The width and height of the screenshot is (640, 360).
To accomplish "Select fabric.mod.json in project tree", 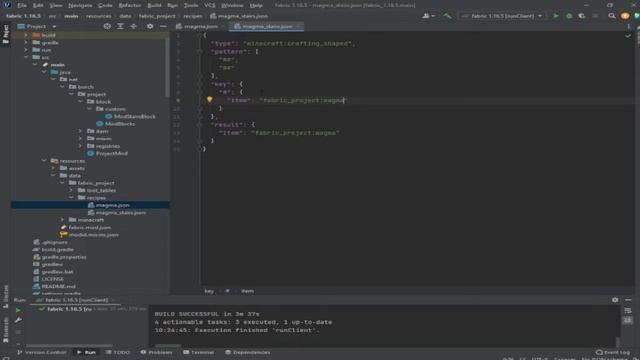I will [89, 227].
